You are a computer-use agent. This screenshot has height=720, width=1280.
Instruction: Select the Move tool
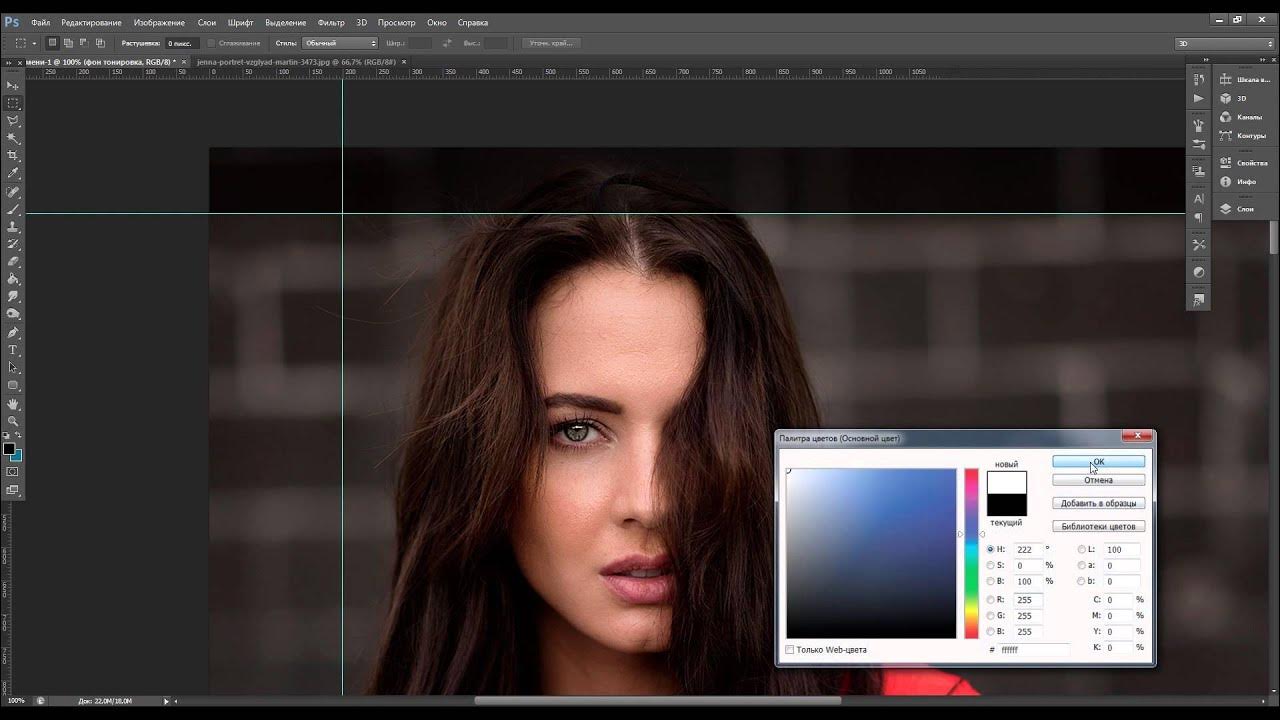pyautogui.click(x=13, y=86)
